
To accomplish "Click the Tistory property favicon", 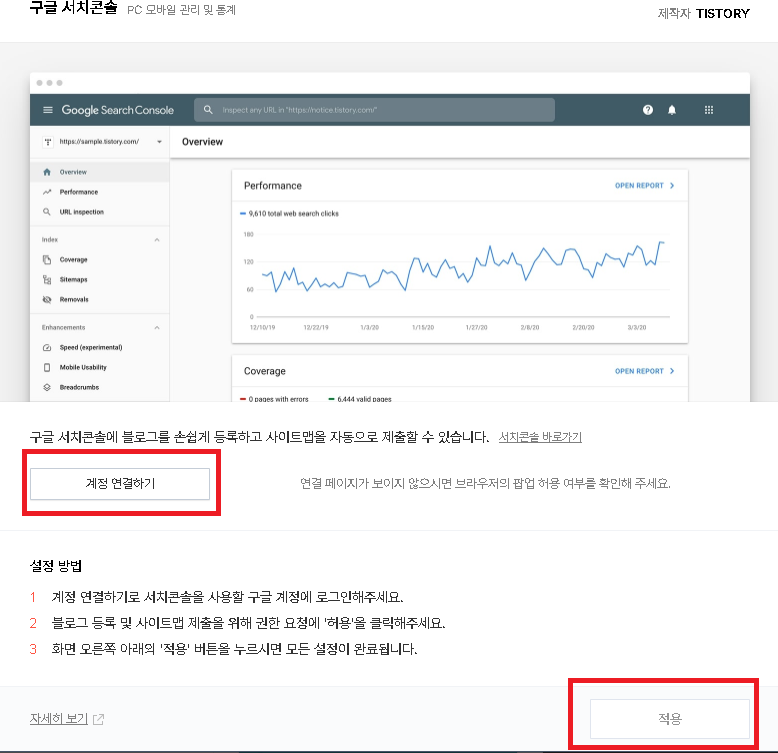I will pyautogui.click(x=48, y=142).
